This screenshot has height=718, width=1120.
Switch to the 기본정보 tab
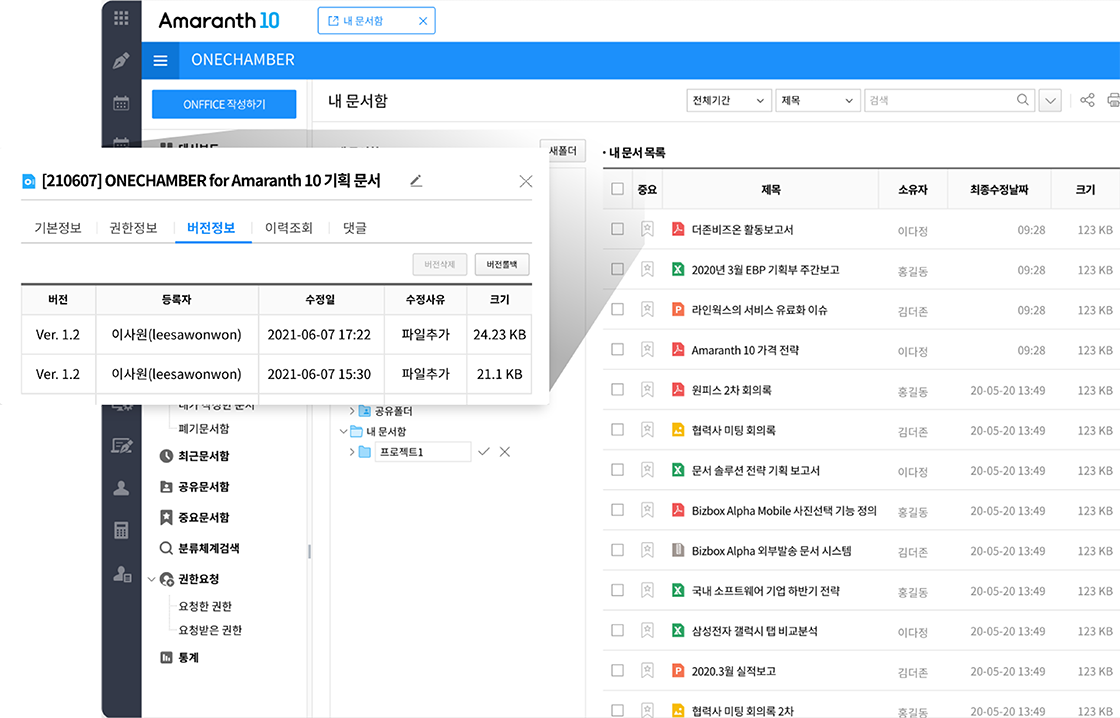(x=58, y=228)
